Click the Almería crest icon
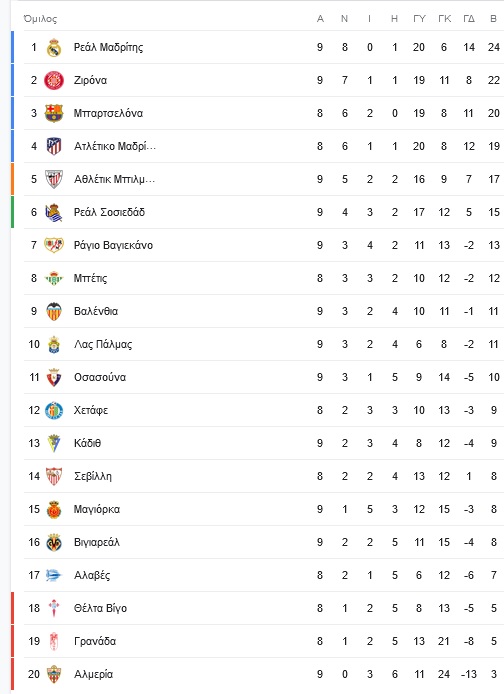This screenshot has width=504, height=694. tap(54, 674)
